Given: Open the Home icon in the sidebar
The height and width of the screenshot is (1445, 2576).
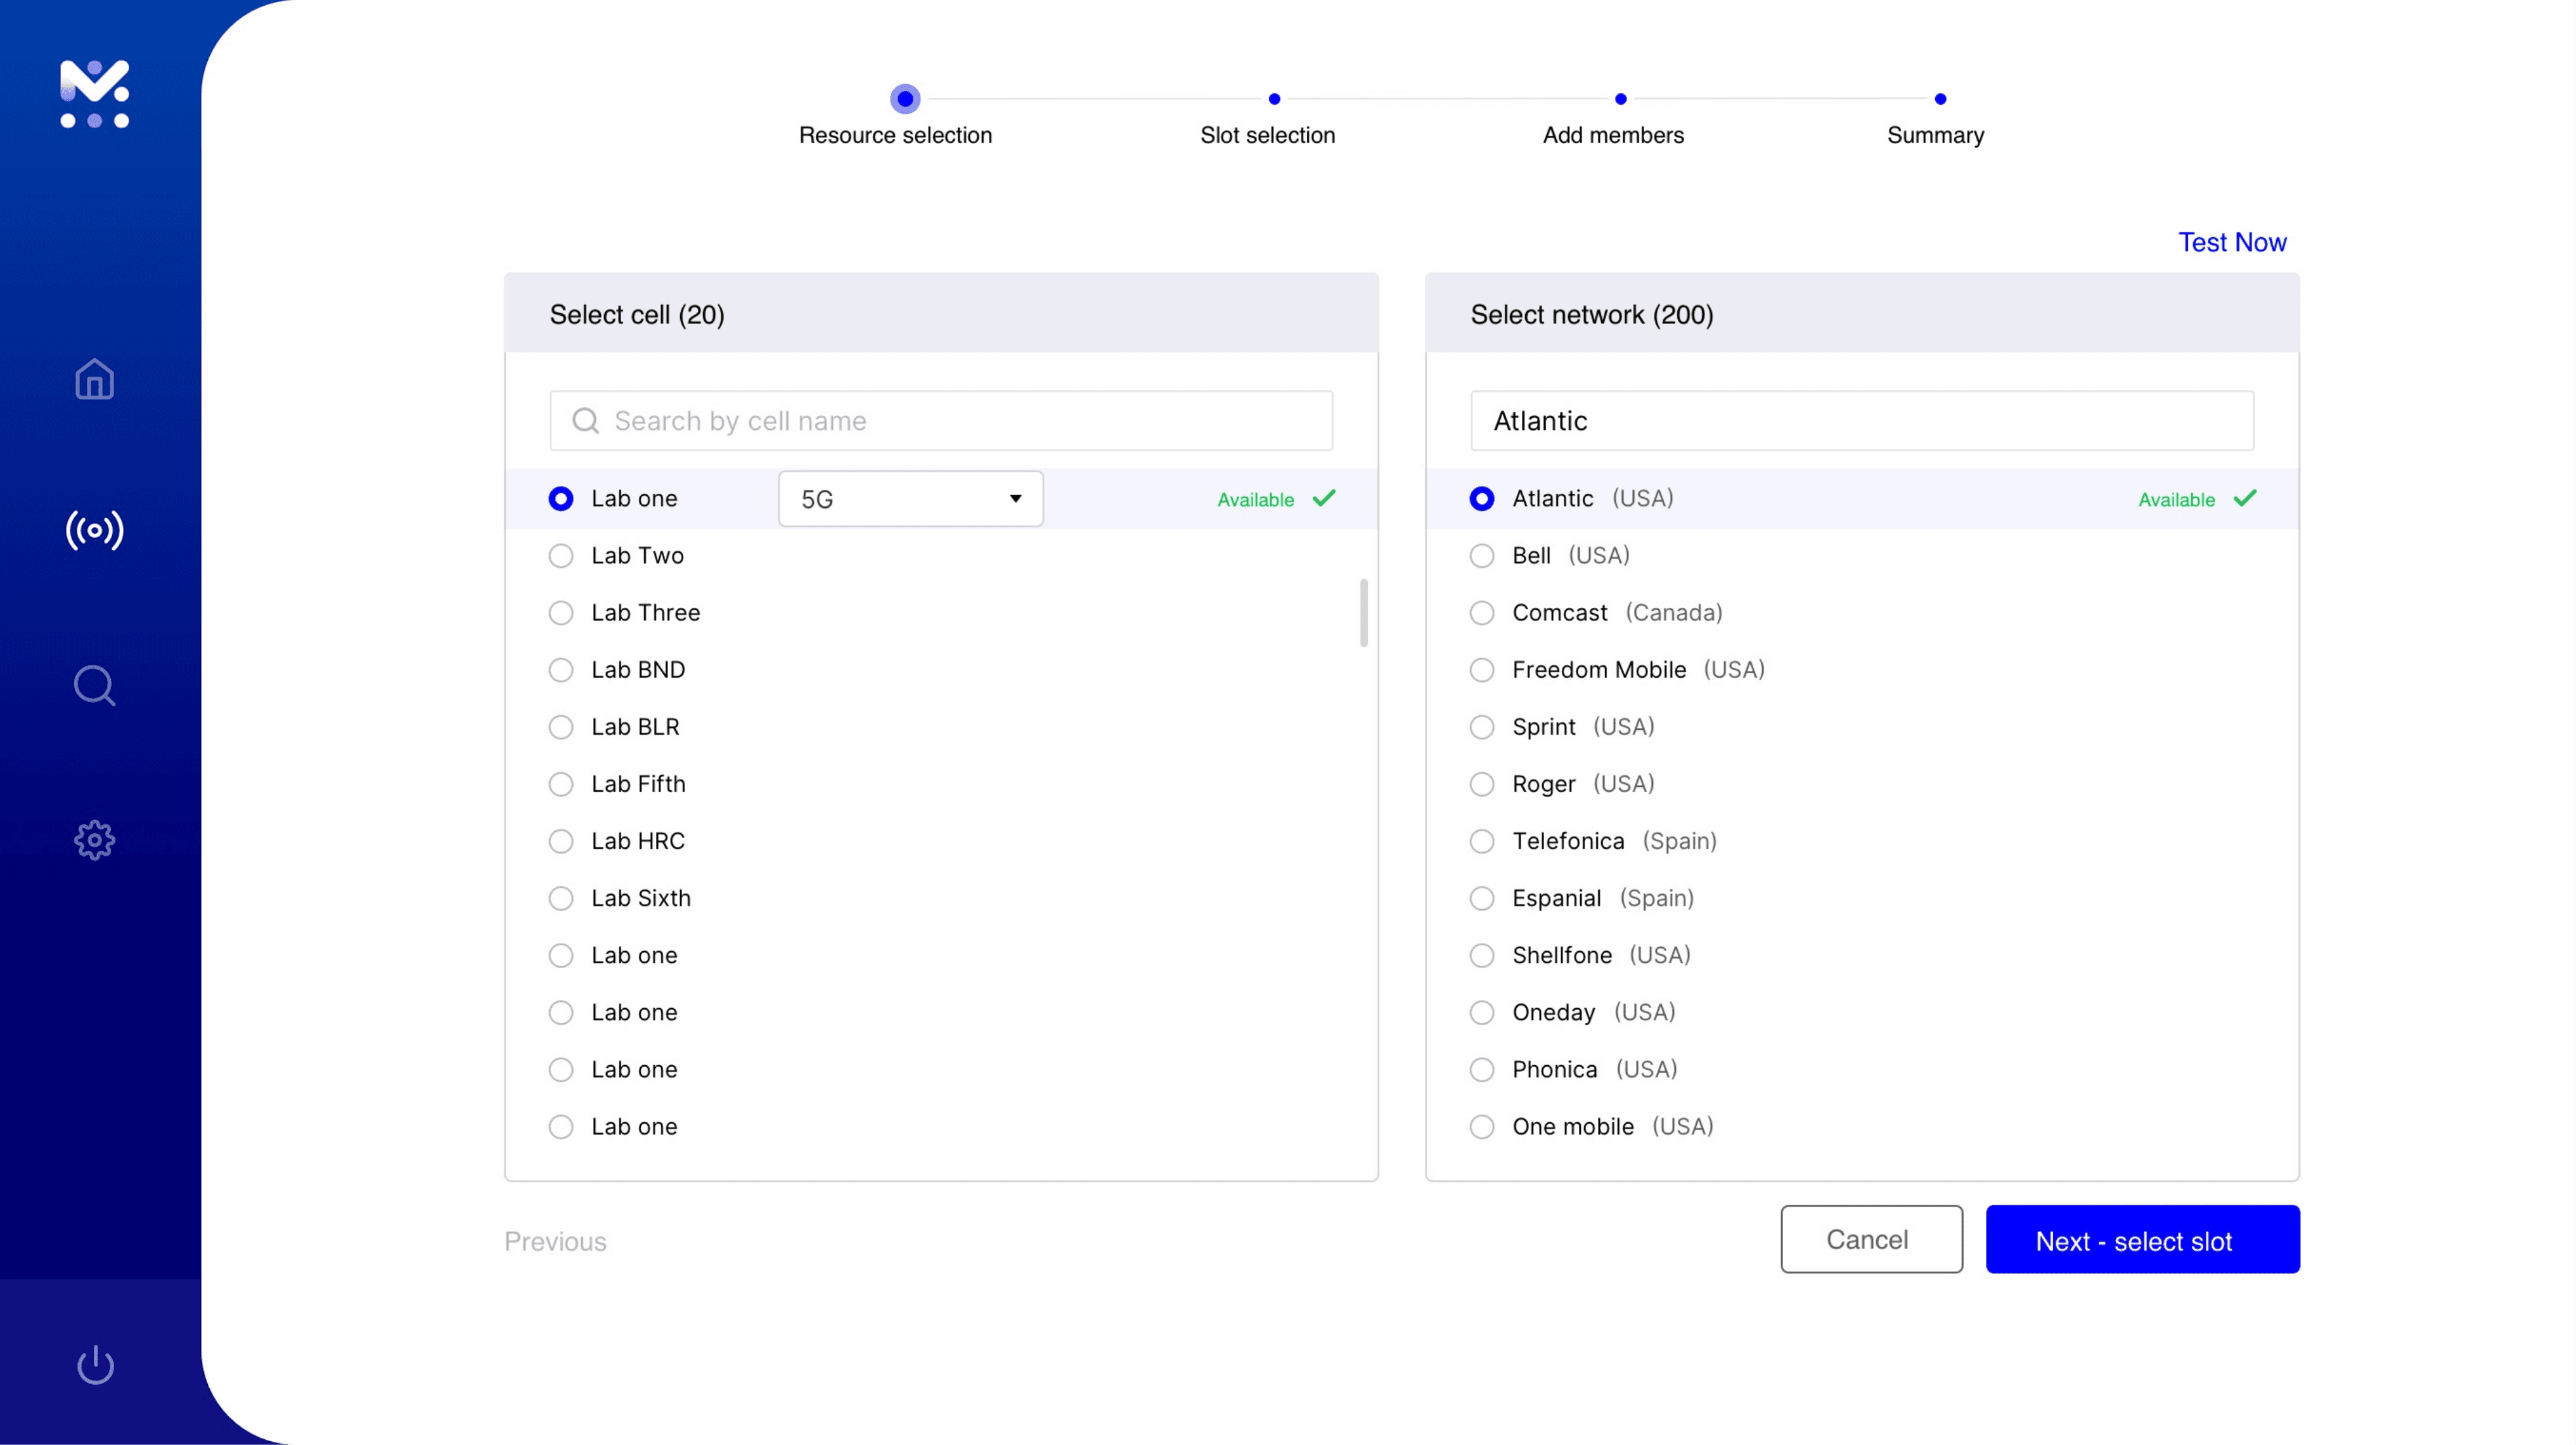Looking at the screenshot, I should tap(94, 379).
